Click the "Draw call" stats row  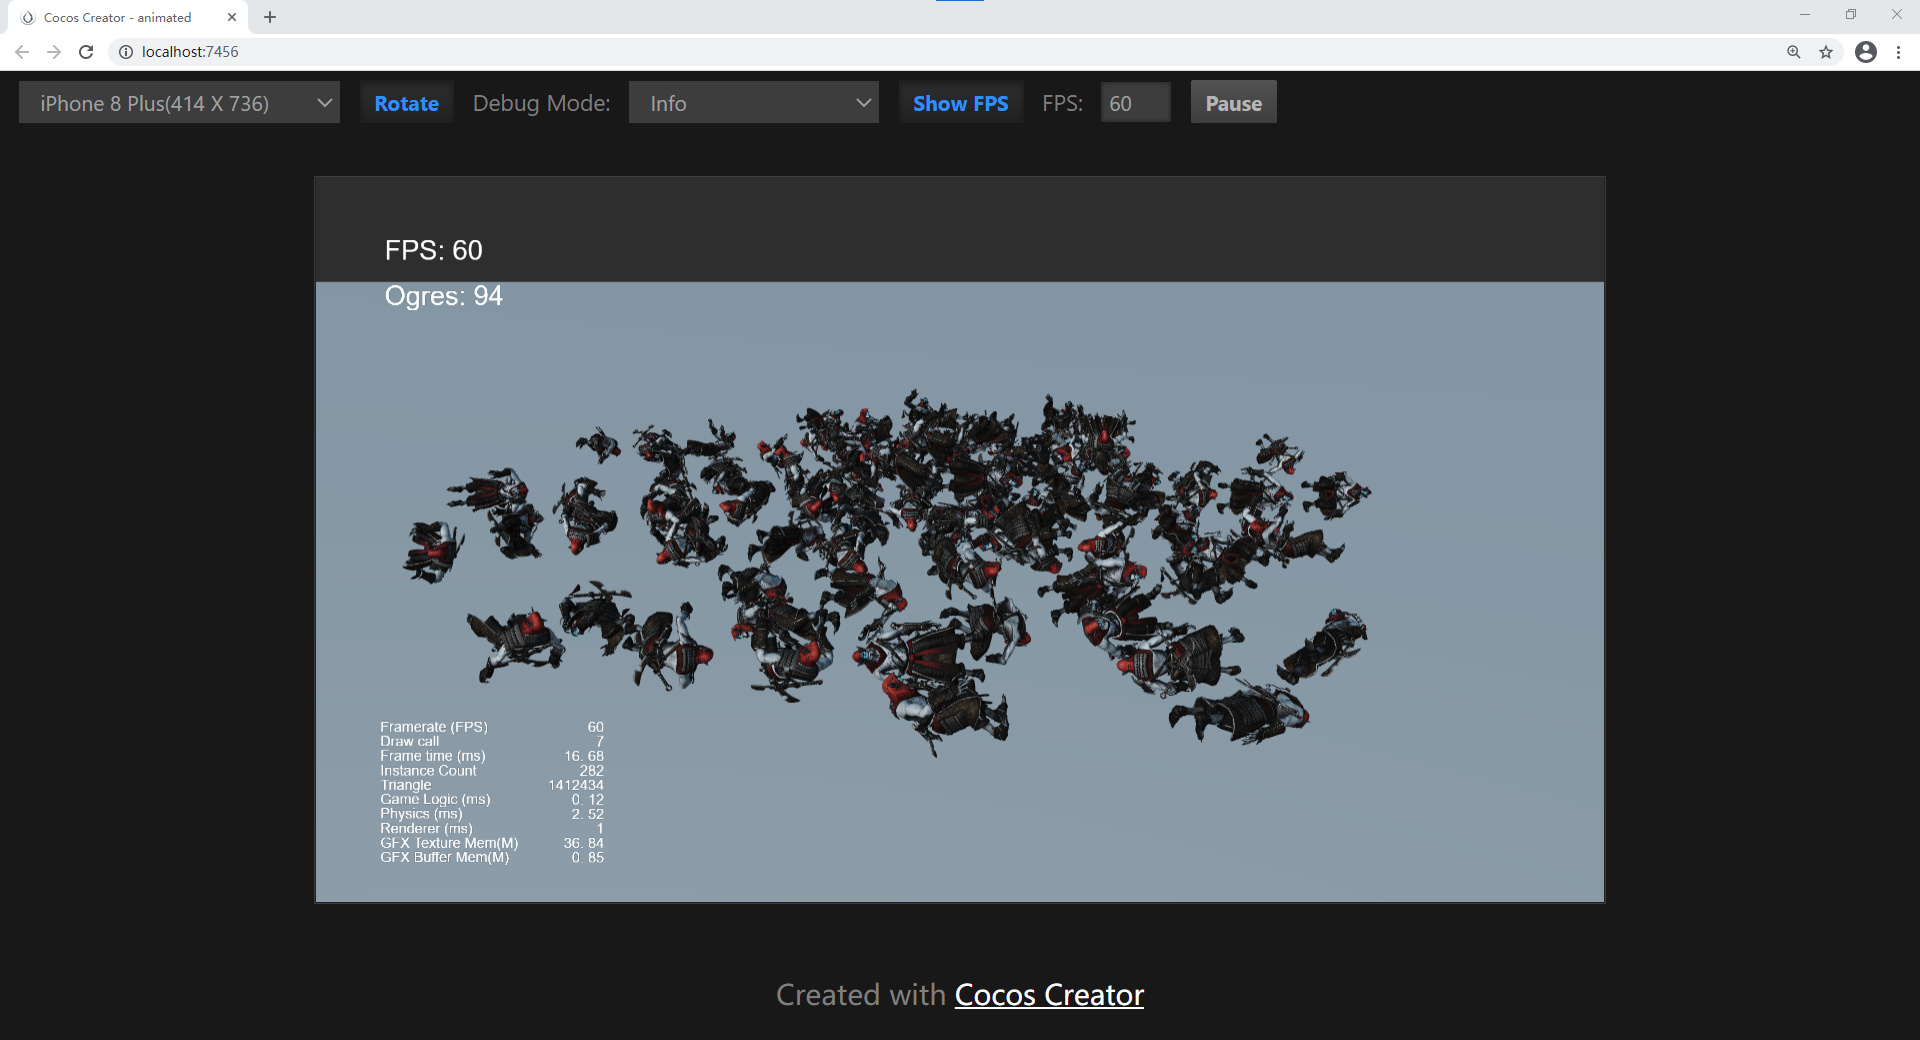(x=492, y=741)
